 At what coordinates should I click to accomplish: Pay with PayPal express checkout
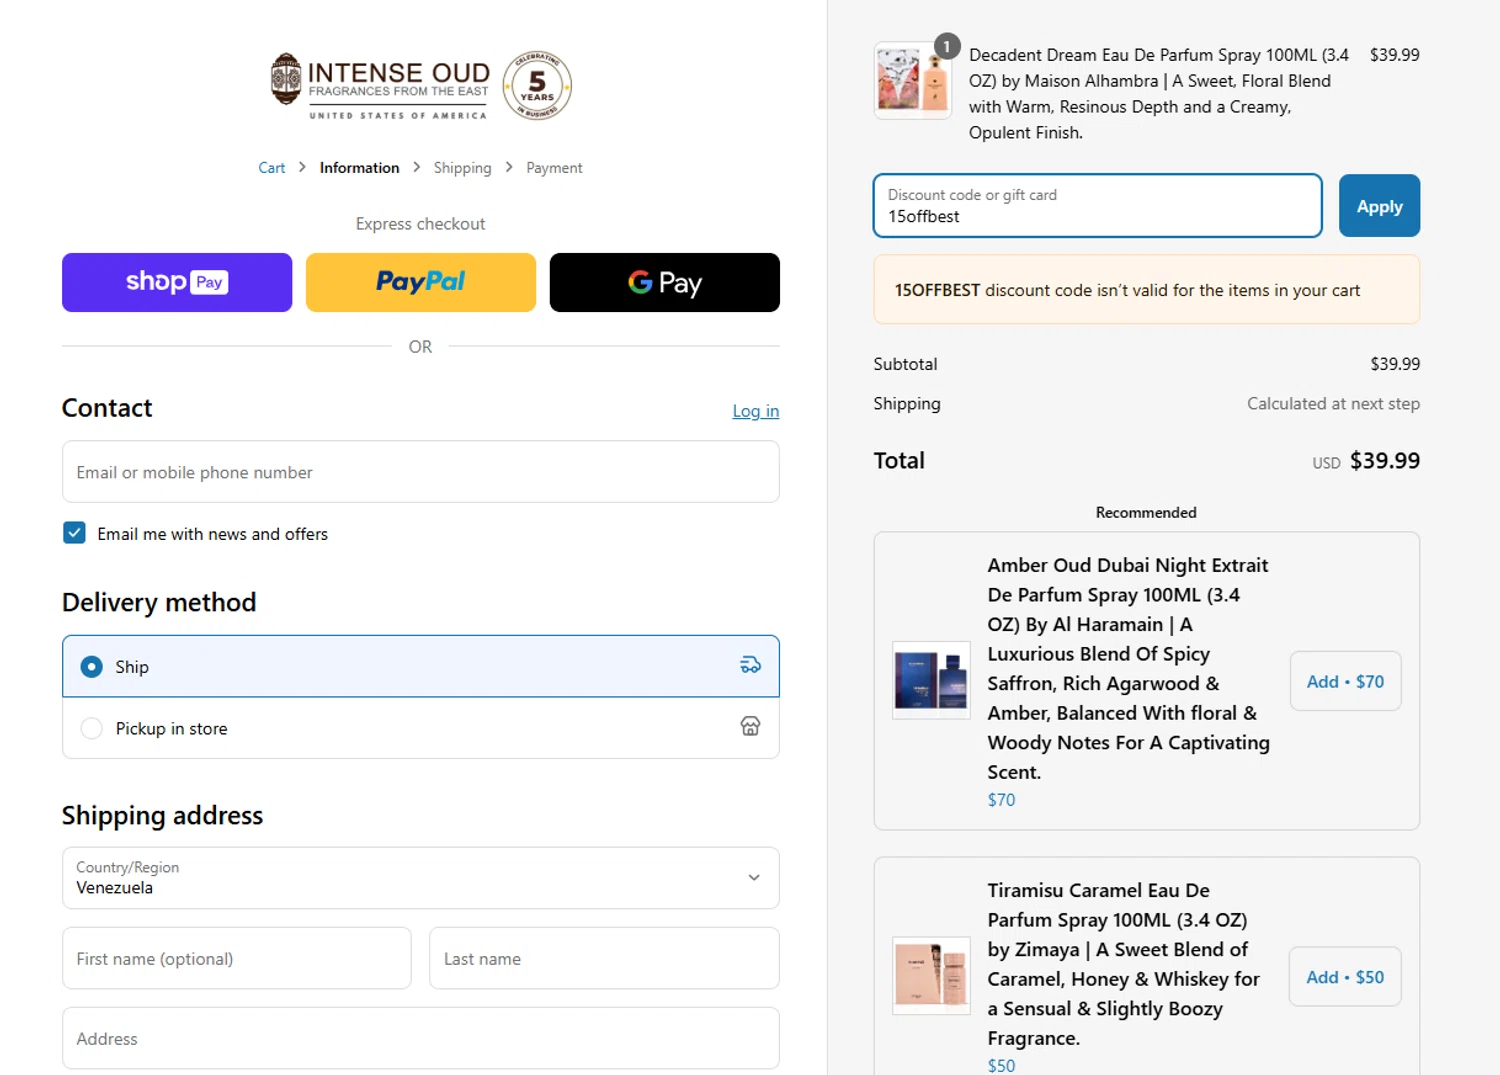point(421,282)
